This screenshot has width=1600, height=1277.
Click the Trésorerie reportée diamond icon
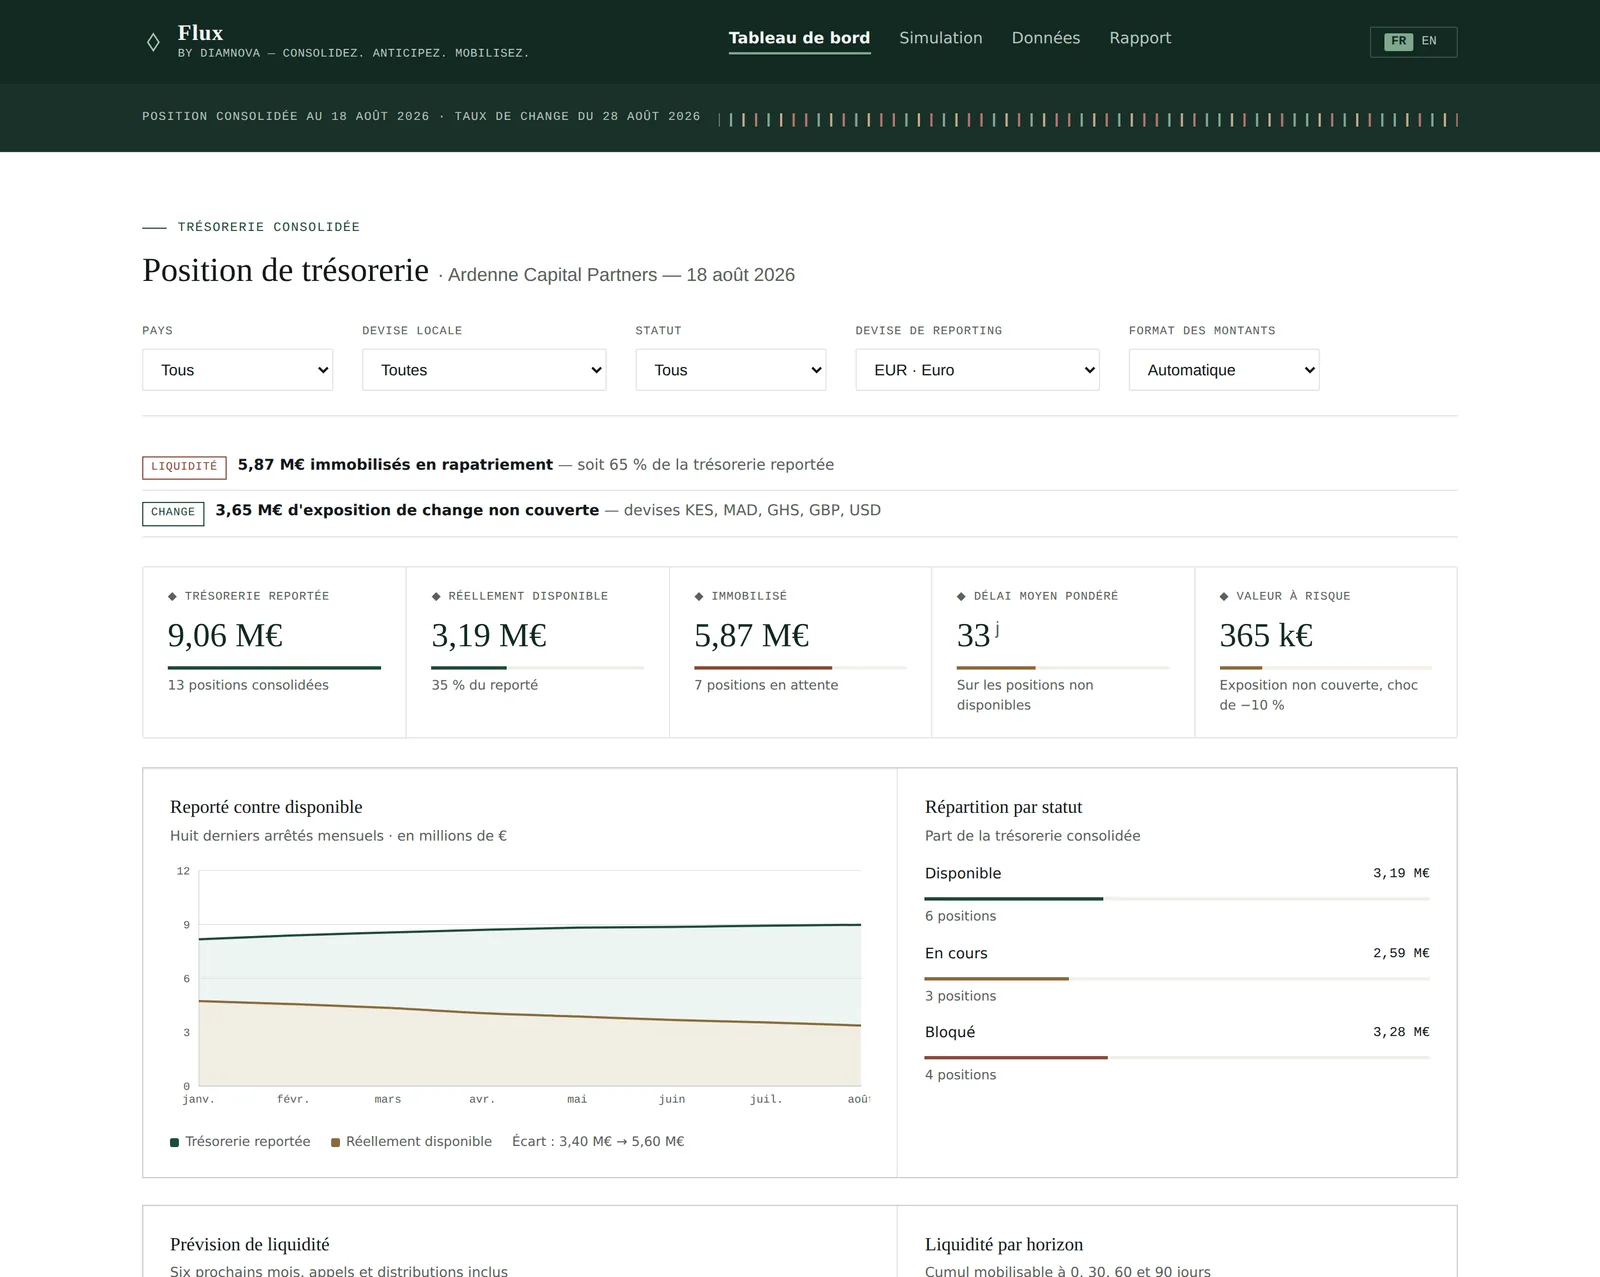click(172, 596)
